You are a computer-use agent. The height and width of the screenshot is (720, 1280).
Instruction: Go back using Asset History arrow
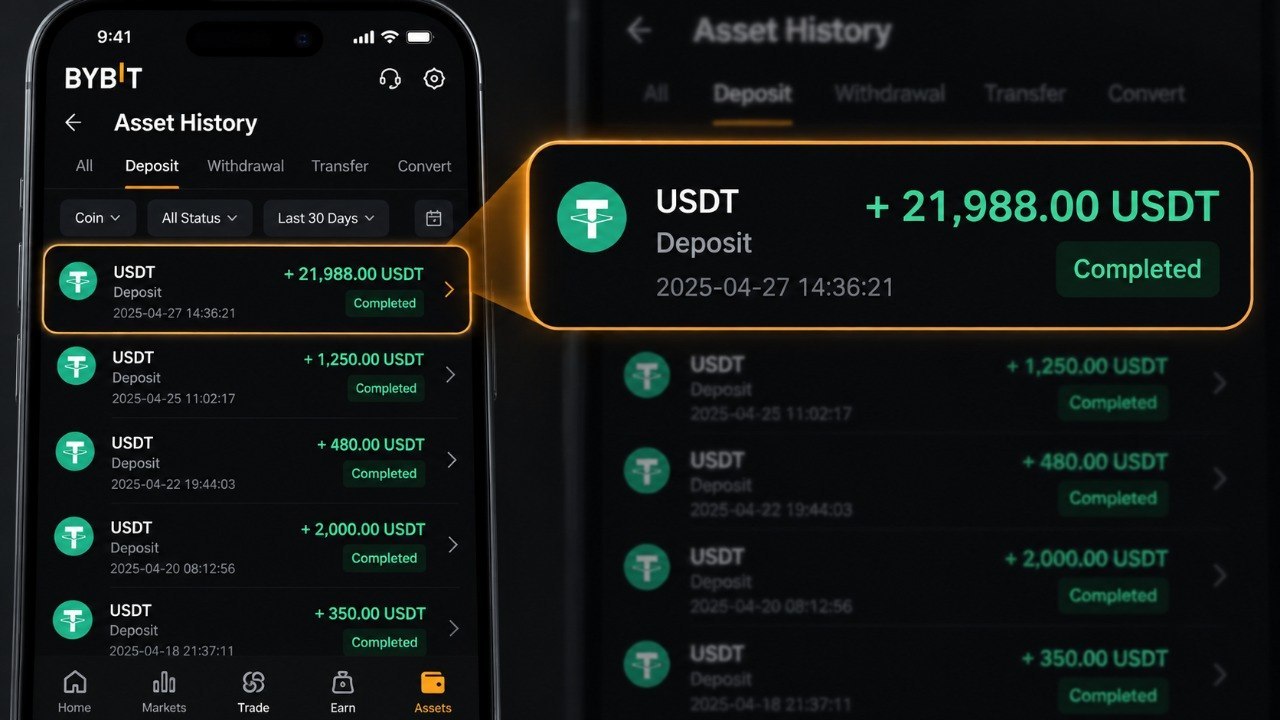(x=73, y=123)
